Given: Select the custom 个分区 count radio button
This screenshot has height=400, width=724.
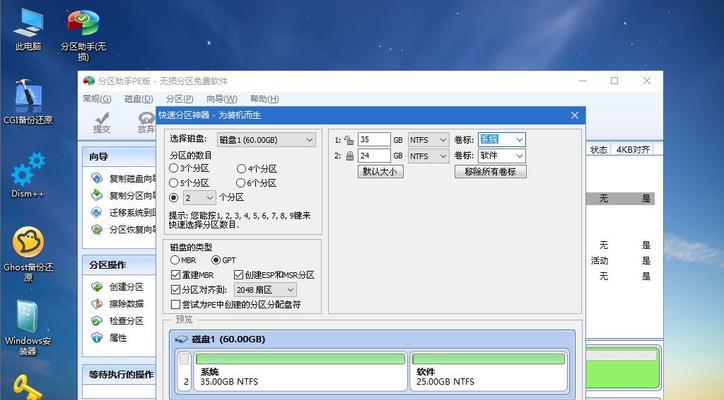Looking at the screenshot, I should tap(174, 198).
